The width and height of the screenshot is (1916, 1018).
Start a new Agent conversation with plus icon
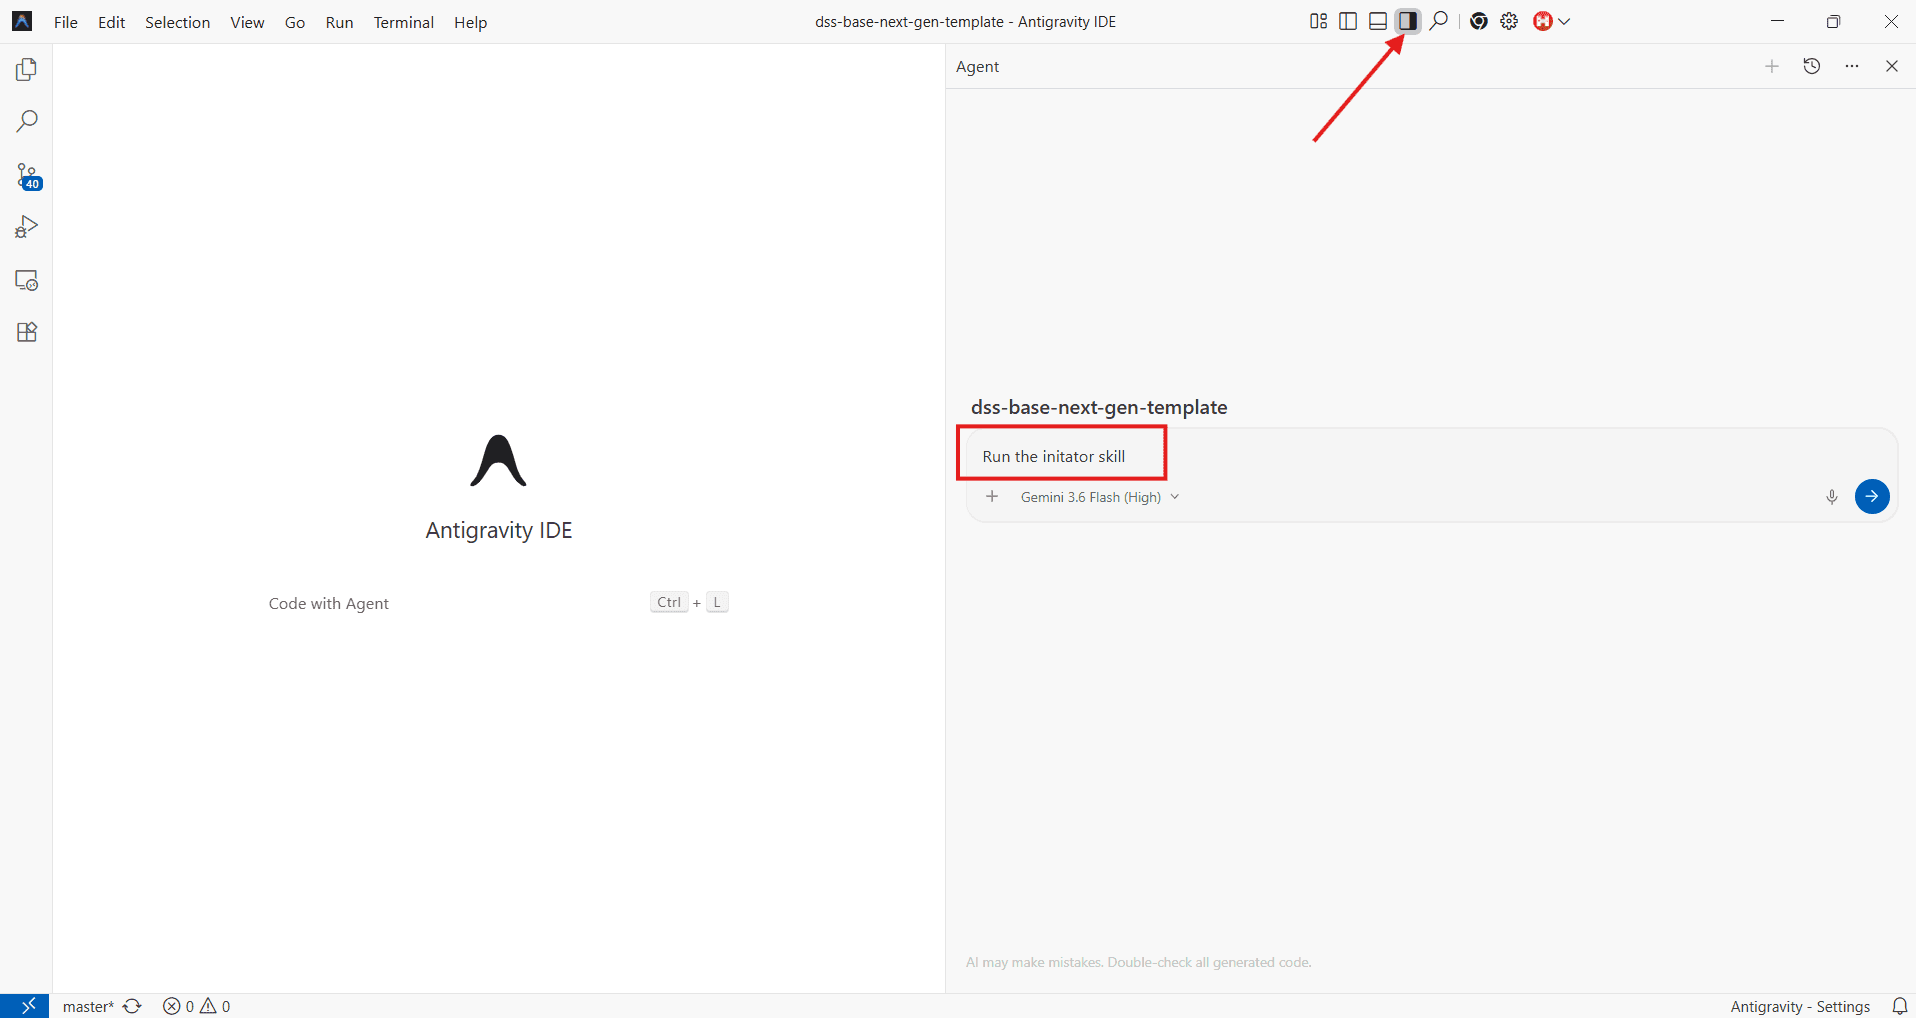coord(1772,66)
